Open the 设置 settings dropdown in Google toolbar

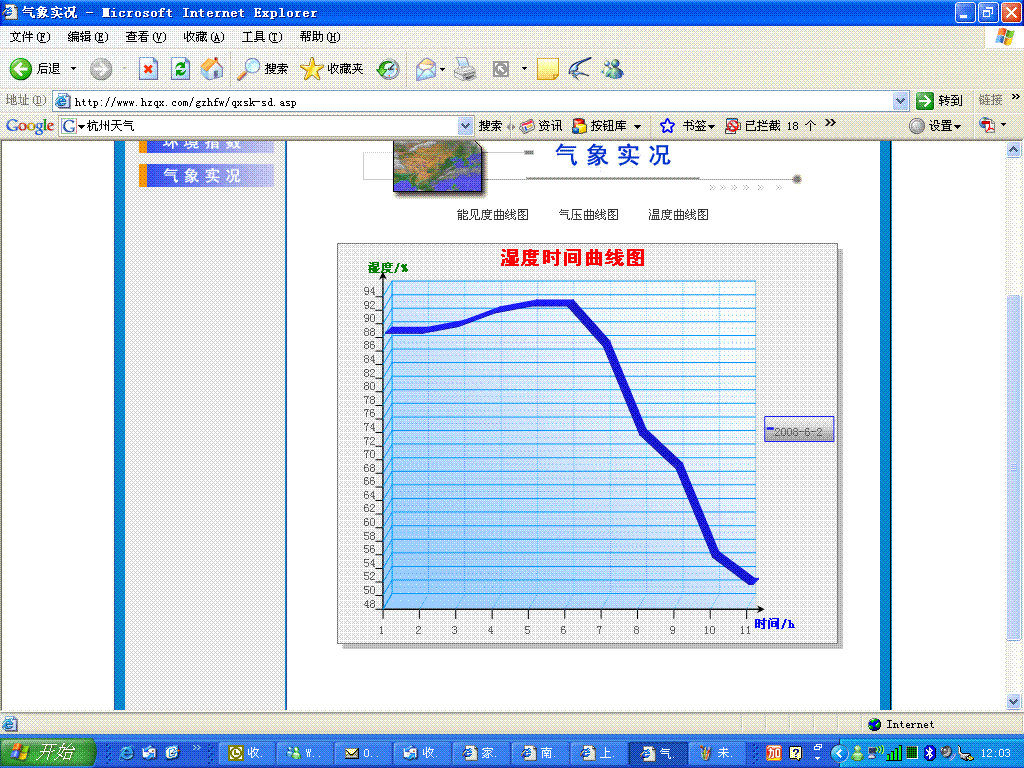point(935,126)
